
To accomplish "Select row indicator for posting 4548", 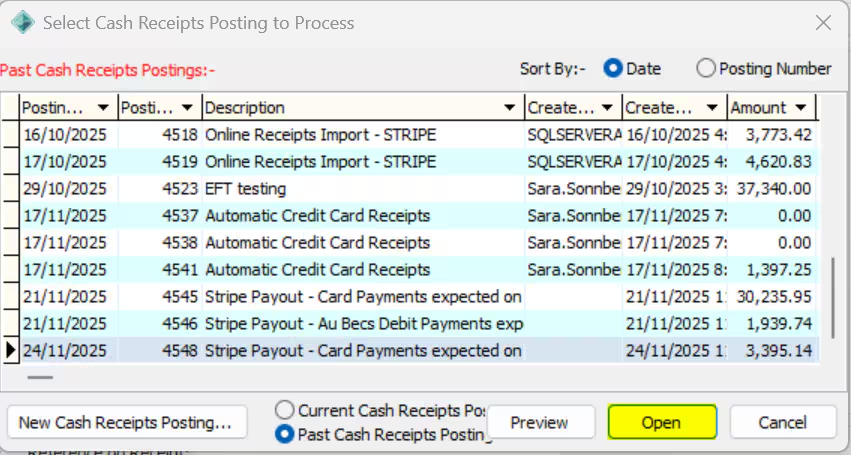I will click(x=11, y=350).
